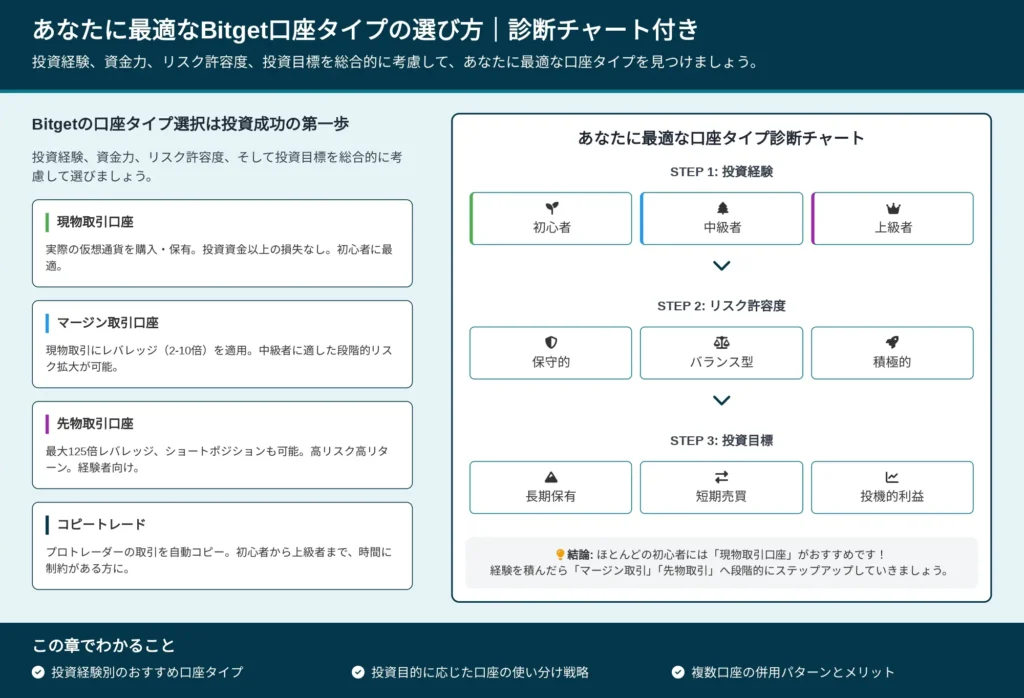The height and width of the screenshot is (698, 1024).
Task: Click the description starting 最大125倍レバレッジ
Action: pyautogui.click(x=217, y=459)
